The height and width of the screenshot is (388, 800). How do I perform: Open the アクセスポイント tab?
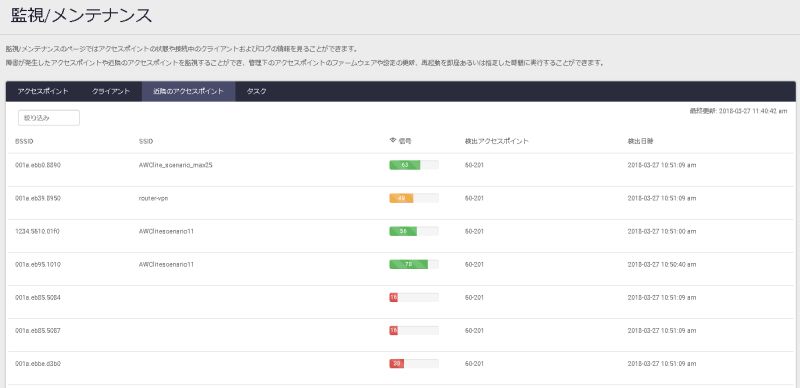coord(43,91)
